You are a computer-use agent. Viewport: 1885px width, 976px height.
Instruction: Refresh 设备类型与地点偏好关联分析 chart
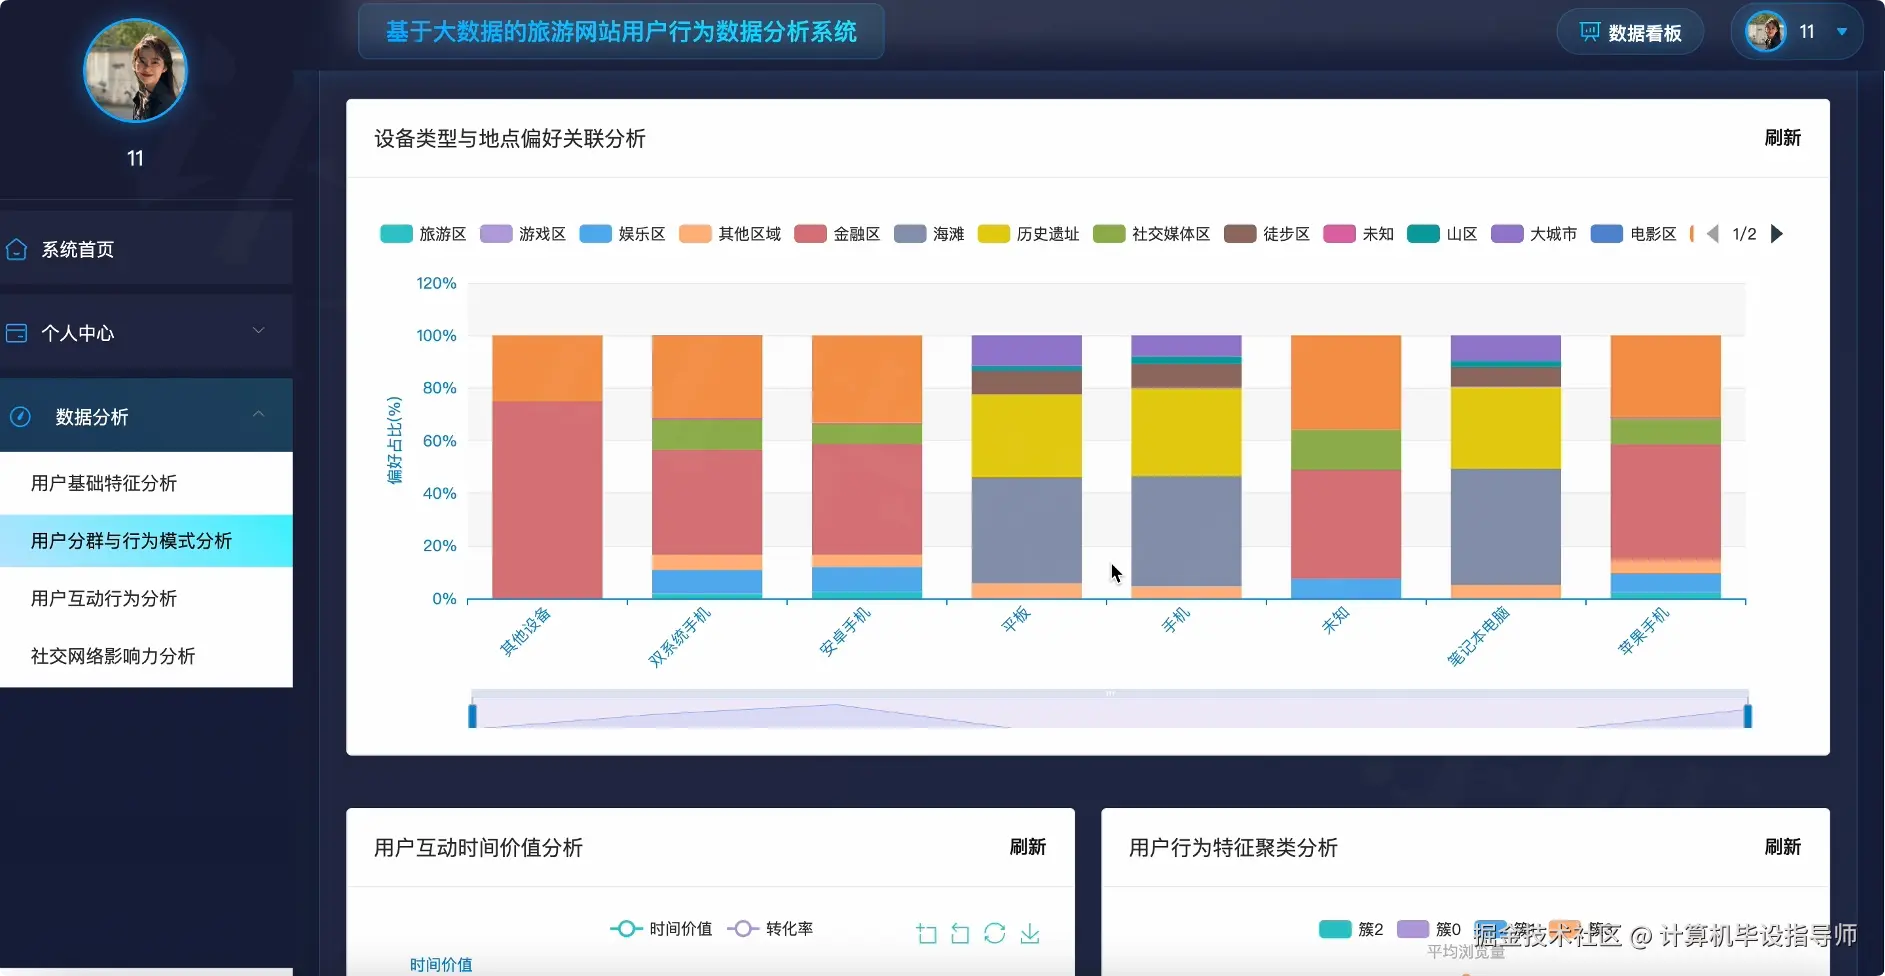pyautogui.click(x=1782, y=138)
